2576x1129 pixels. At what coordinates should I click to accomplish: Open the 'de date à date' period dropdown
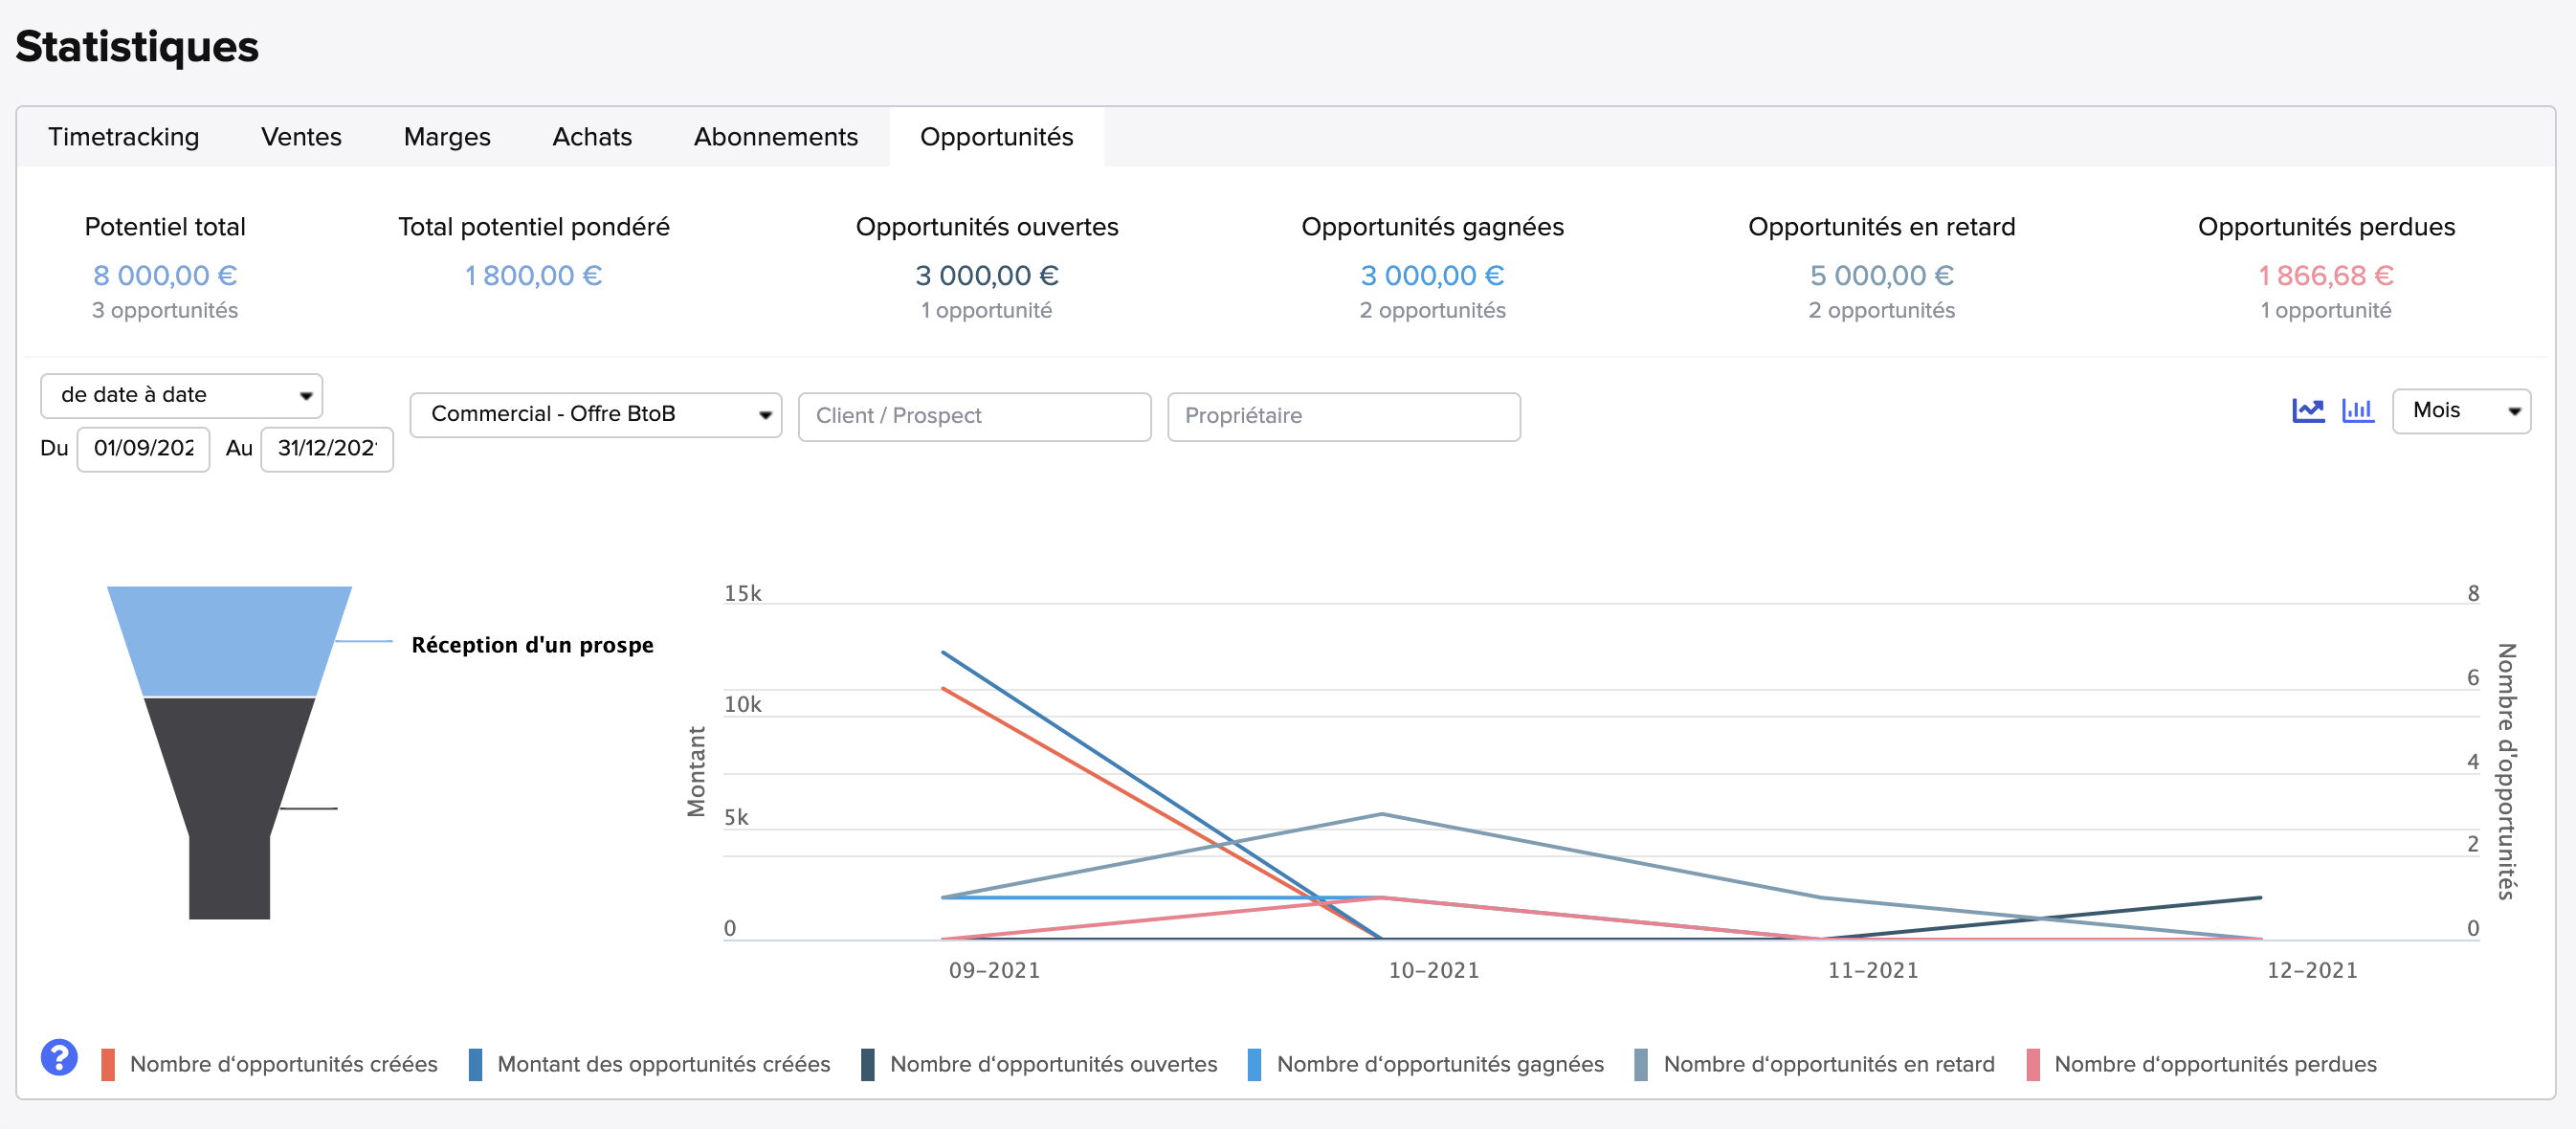pos(181,395)
